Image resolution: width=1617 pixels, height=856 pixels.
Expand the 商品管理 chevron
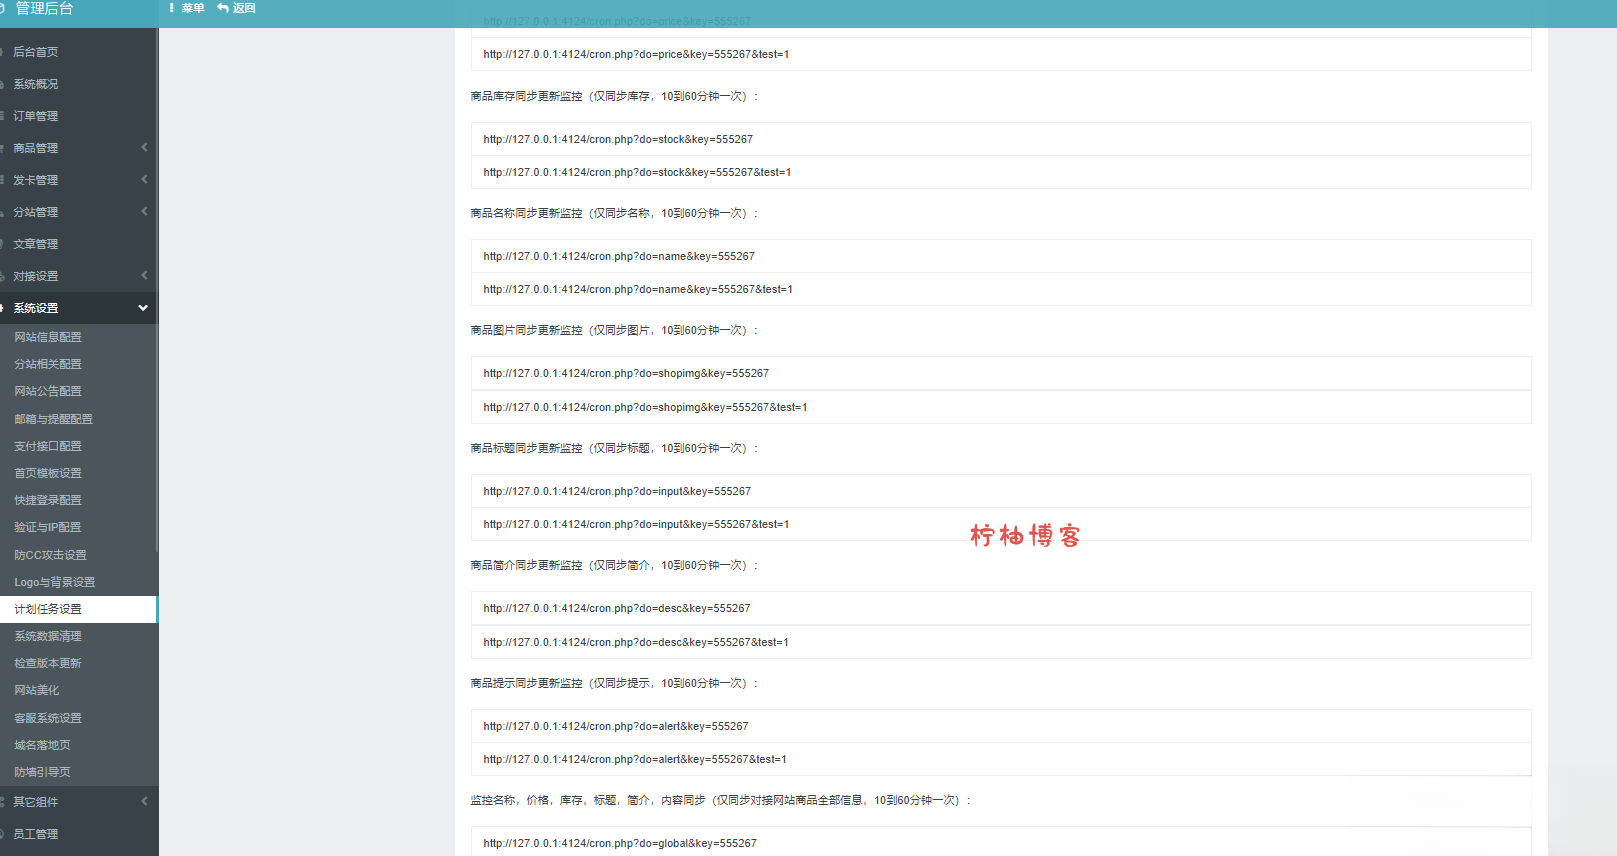pyautogui.click(x=144, y=148)
